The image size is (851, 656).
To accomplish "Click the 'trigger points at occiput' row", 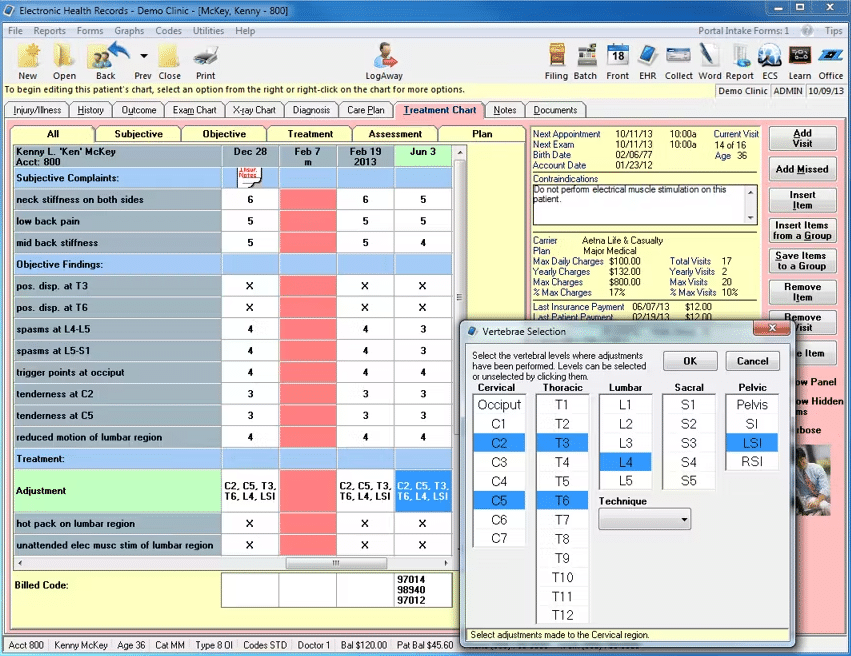I will 117,373.
